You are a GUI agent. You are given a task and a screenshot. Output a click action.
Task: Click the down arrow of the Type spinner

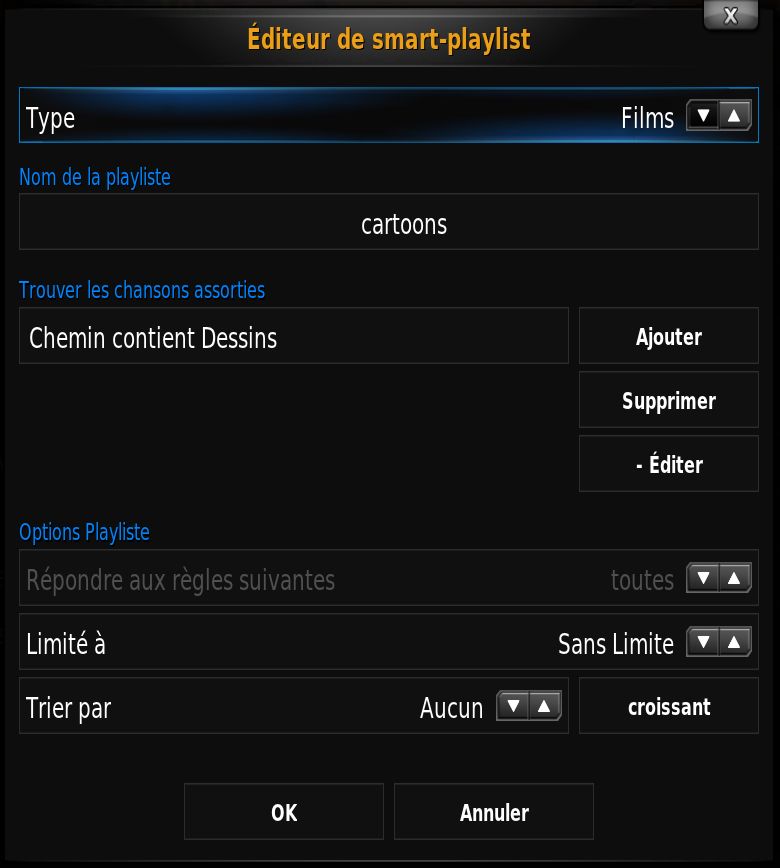703,116
